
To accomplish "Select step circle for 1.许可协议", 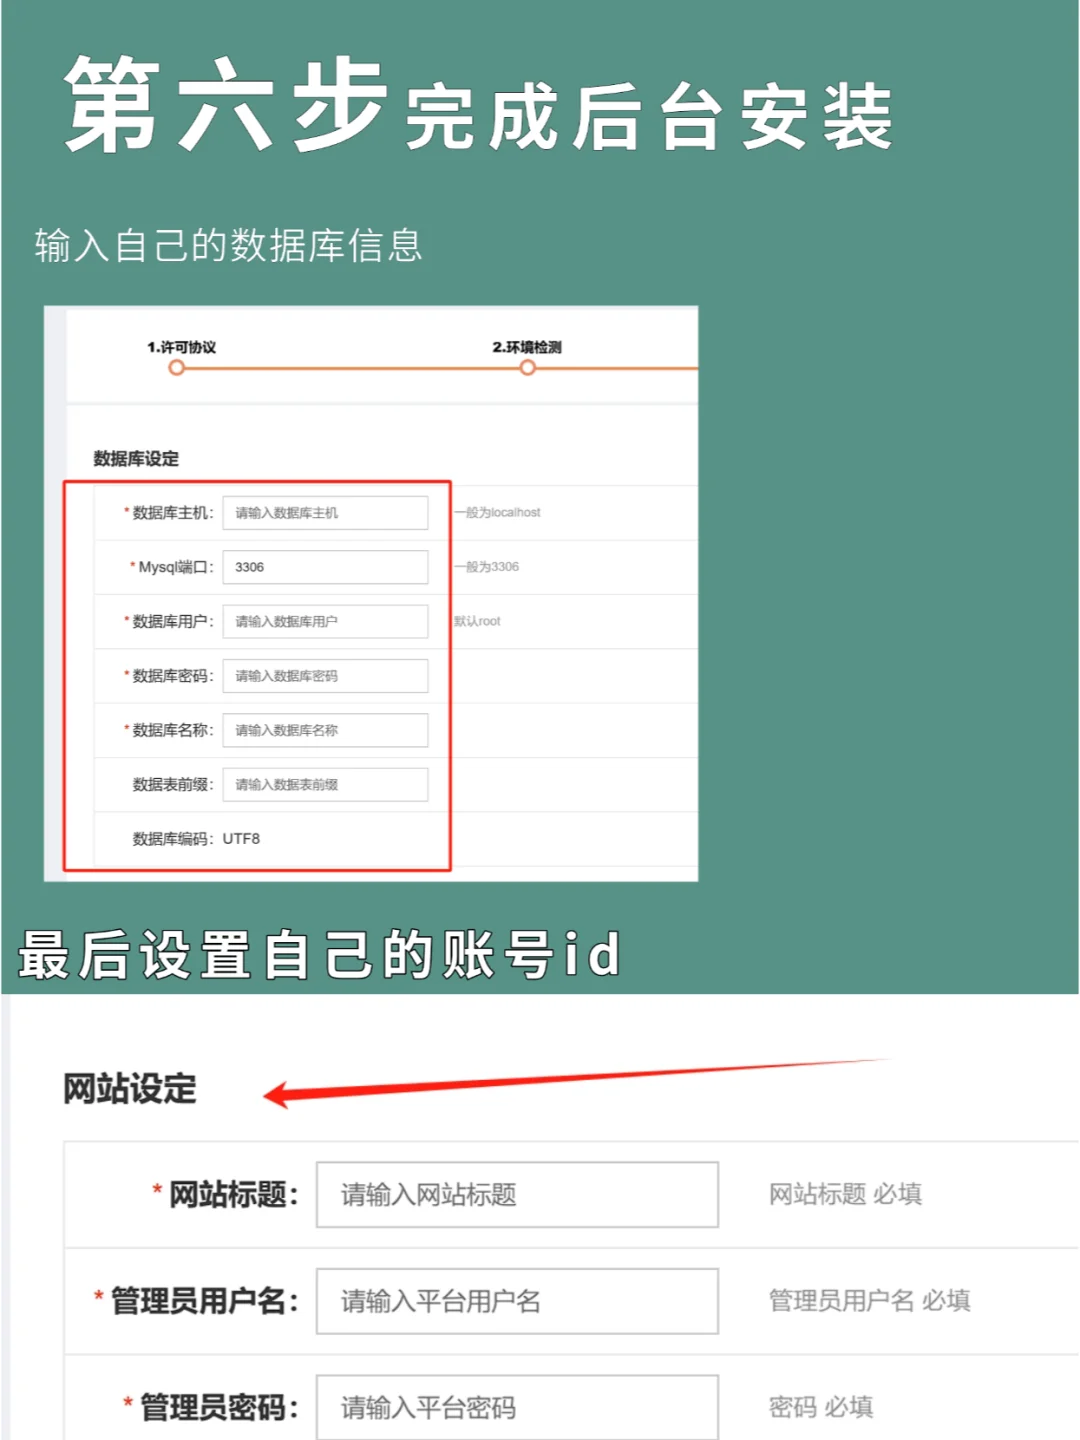I will point(177,368).
